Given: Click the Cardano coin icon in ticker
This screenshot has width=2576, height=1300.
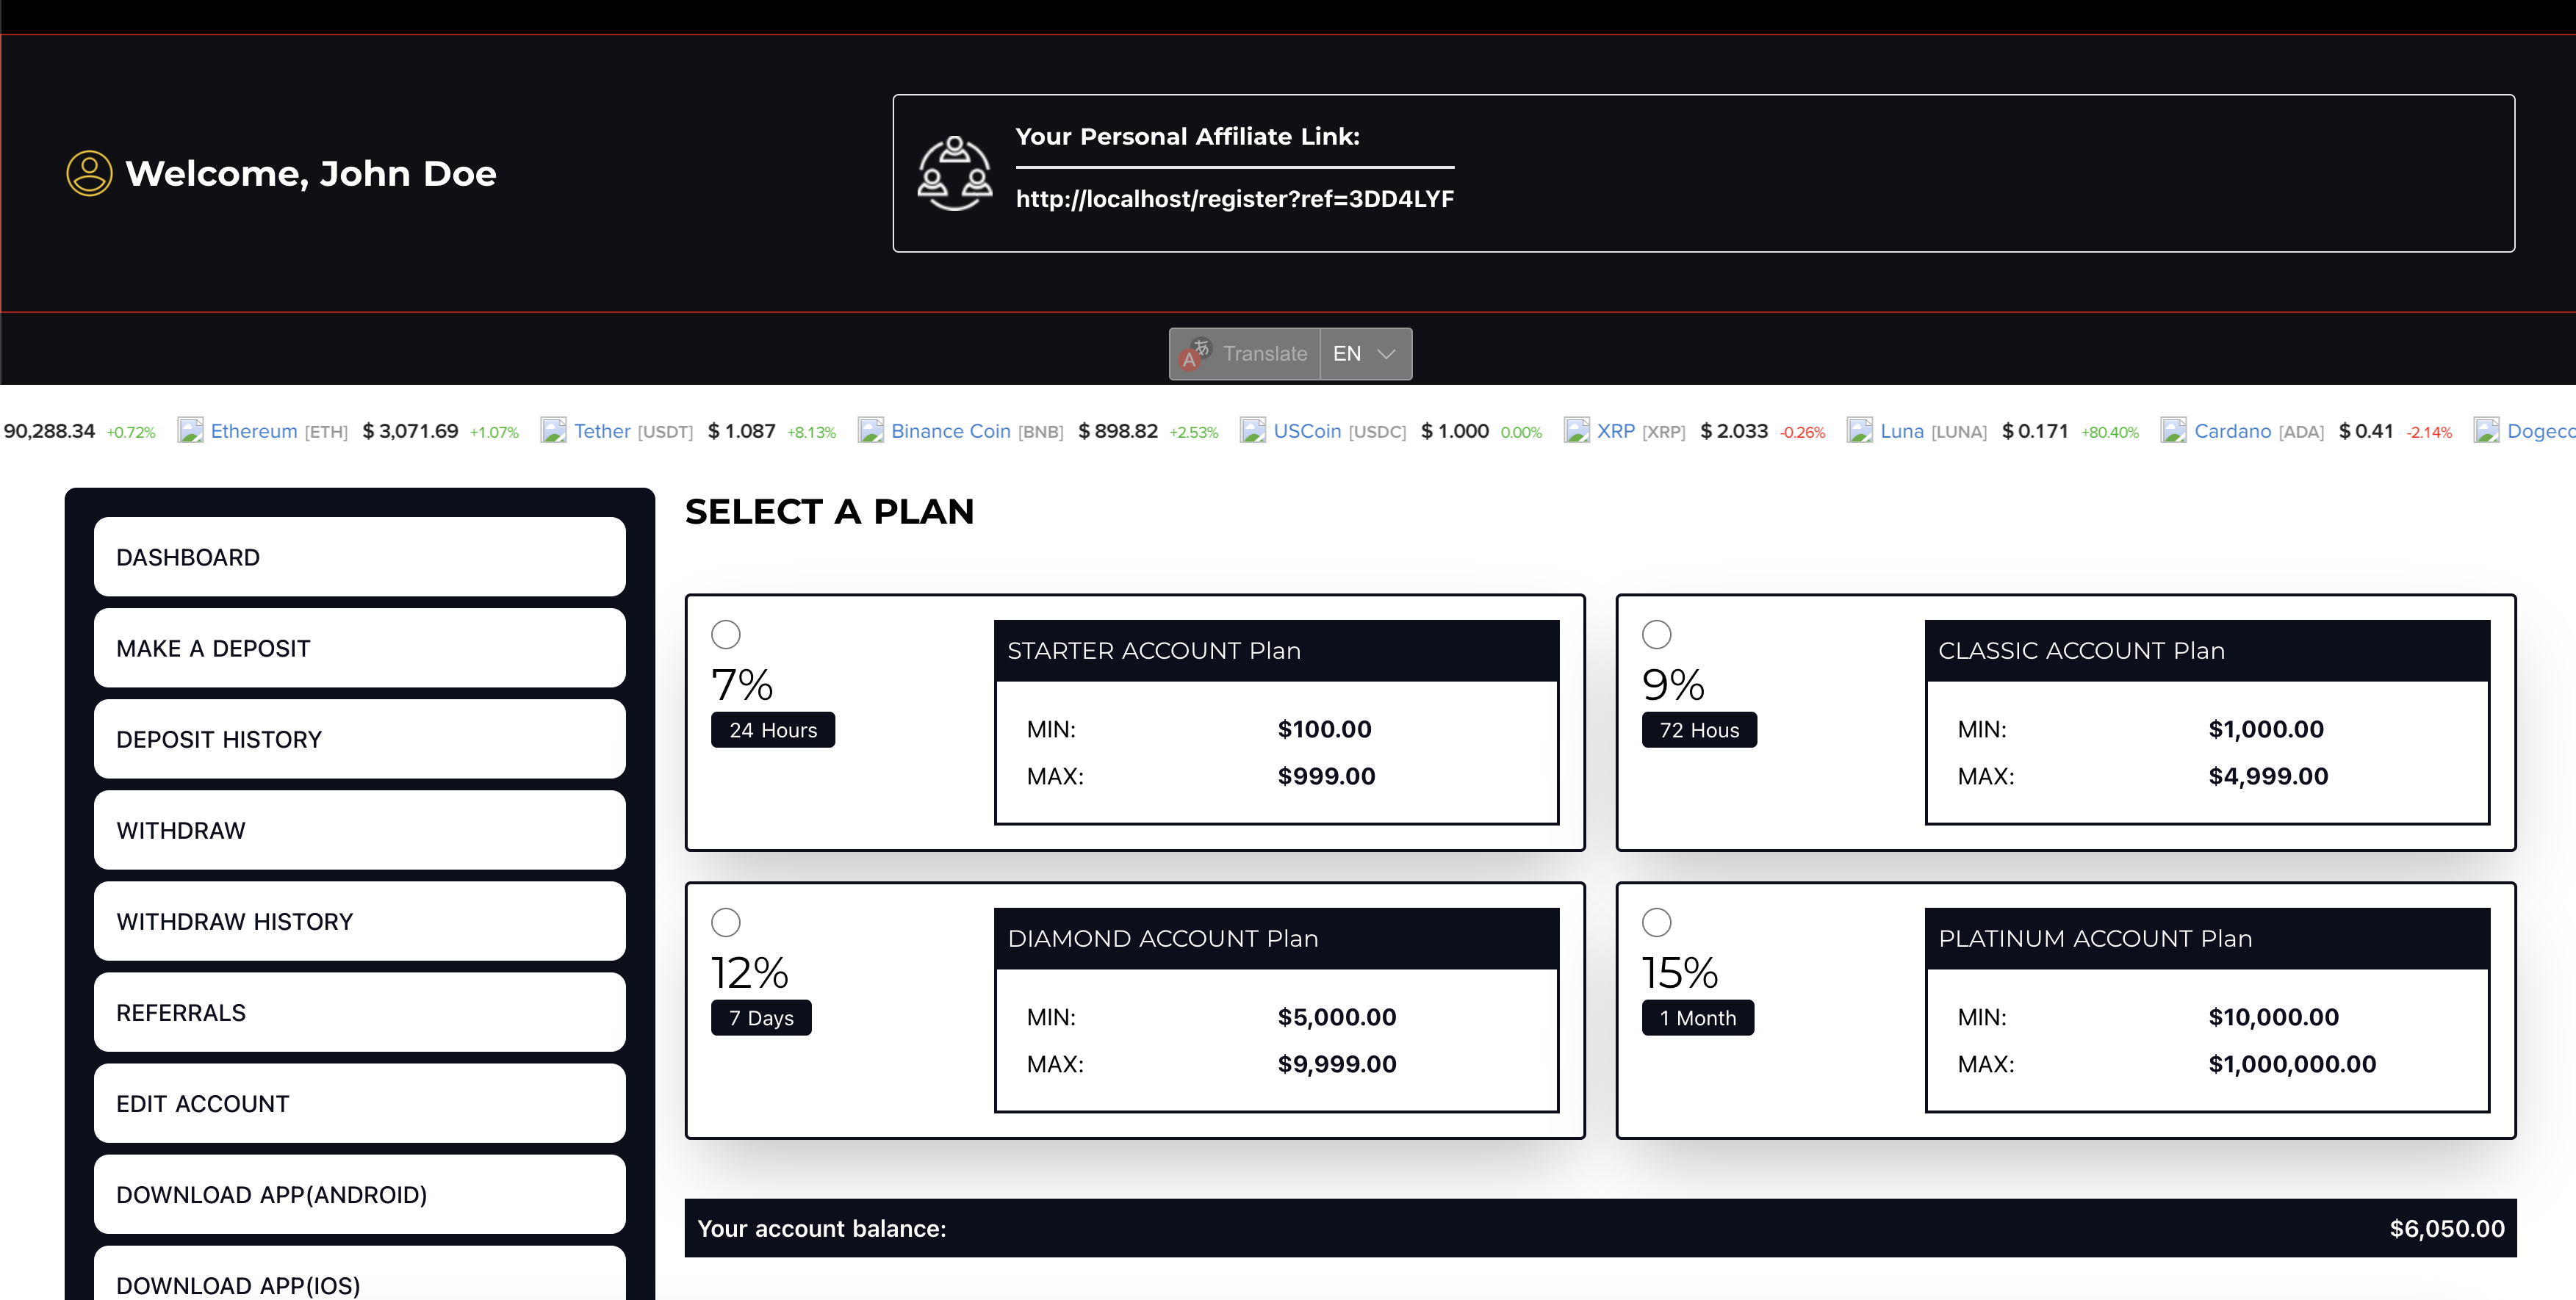Looking at the screenshot, I should tap(2173, 431).
